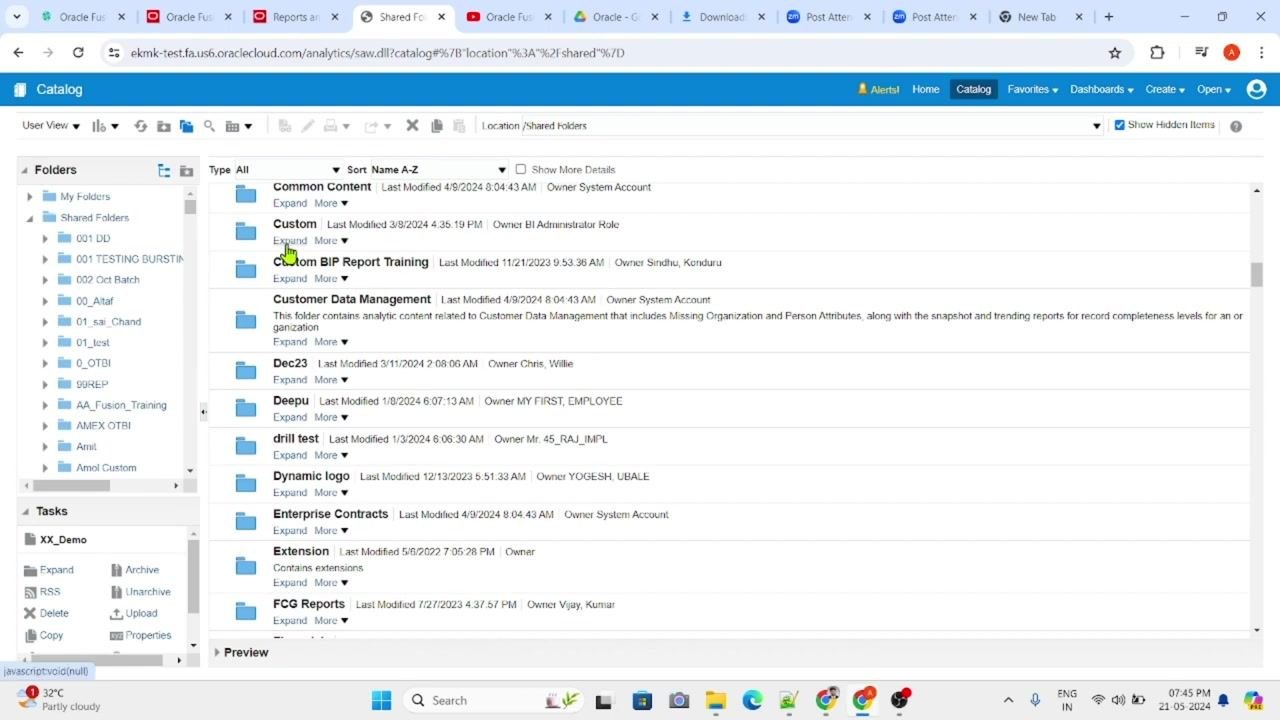
Task: Open the Enterprise Contracts folder name
Action: (x=330, y=514)
